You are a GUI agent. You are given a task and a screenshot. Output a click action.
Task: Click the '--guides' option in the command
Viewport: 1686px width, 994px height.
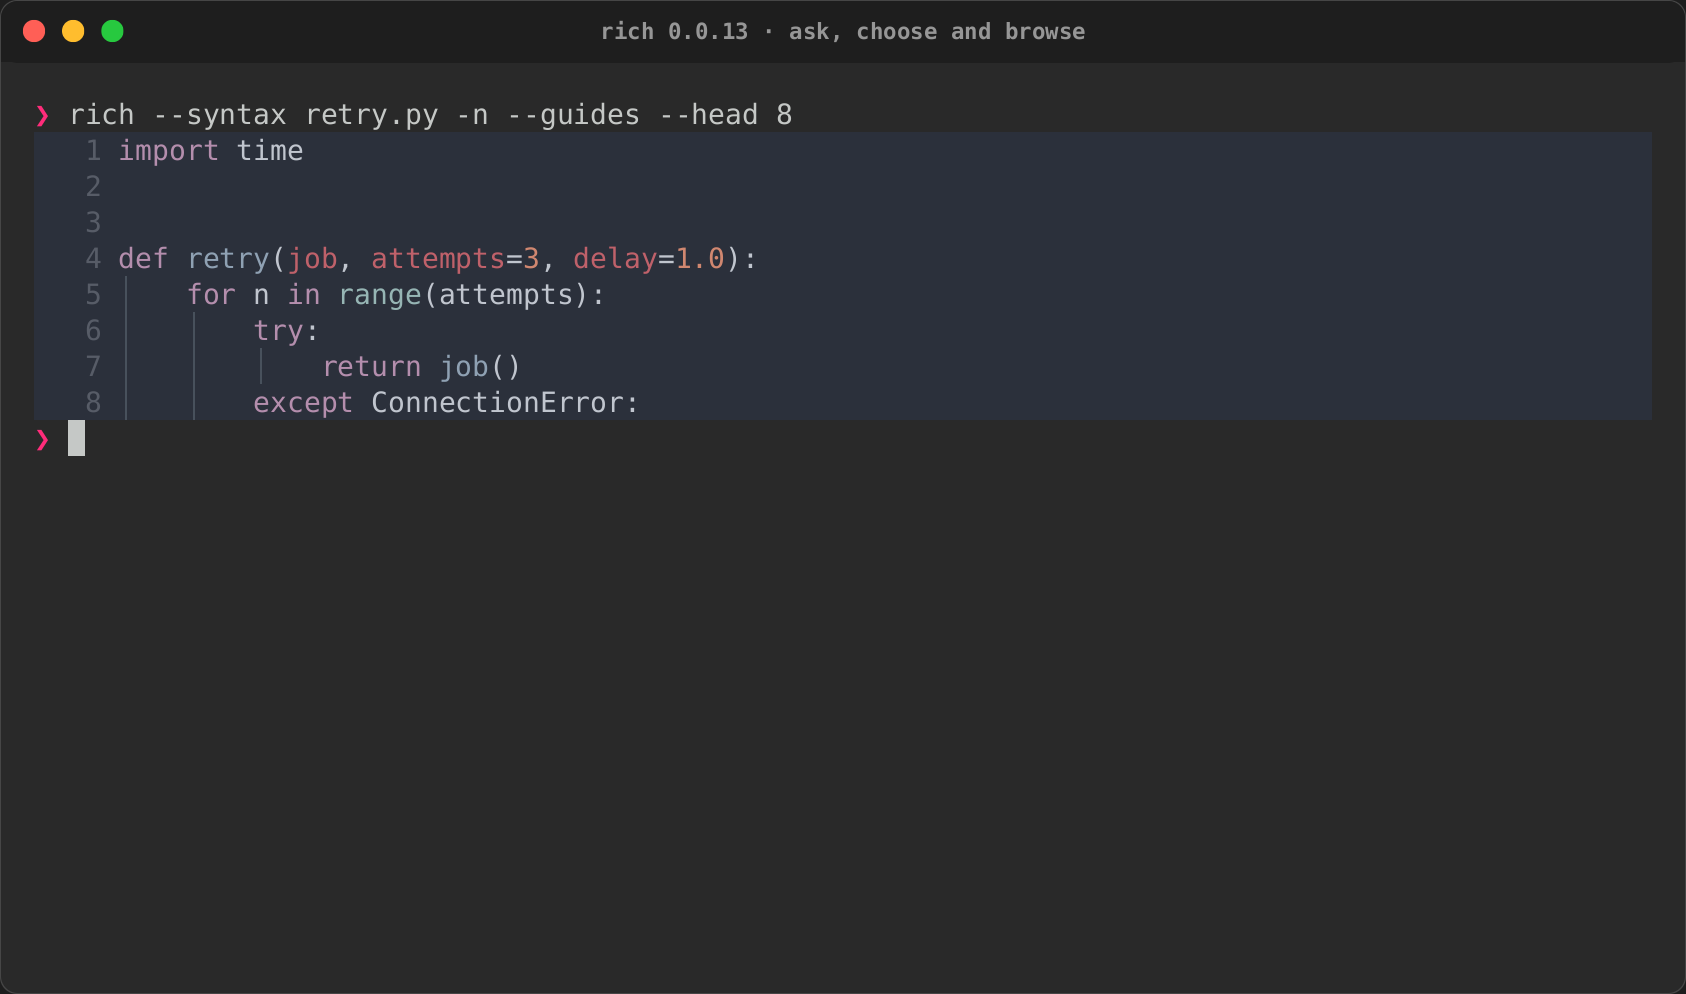(x=574, y=115)
